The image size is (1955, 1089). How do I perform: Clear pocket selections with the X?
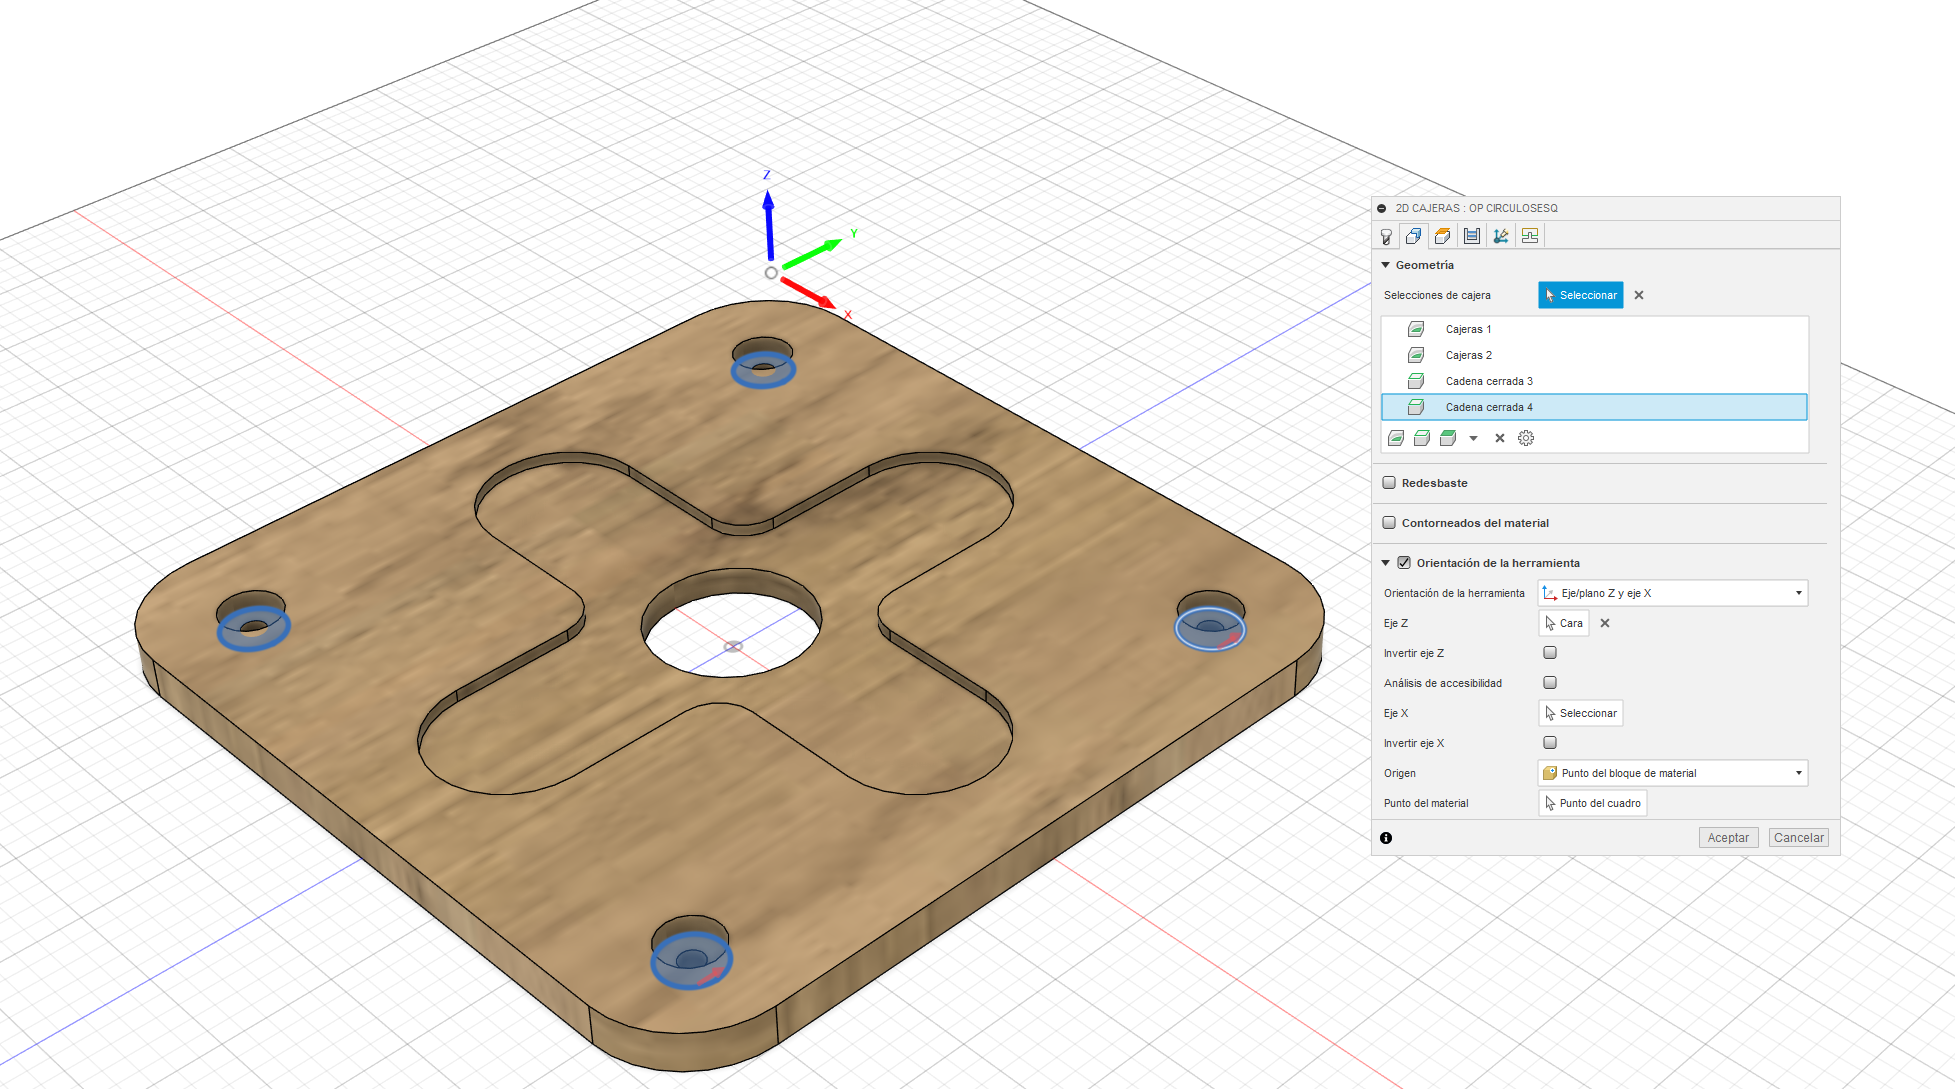(x=1639, y=295)
